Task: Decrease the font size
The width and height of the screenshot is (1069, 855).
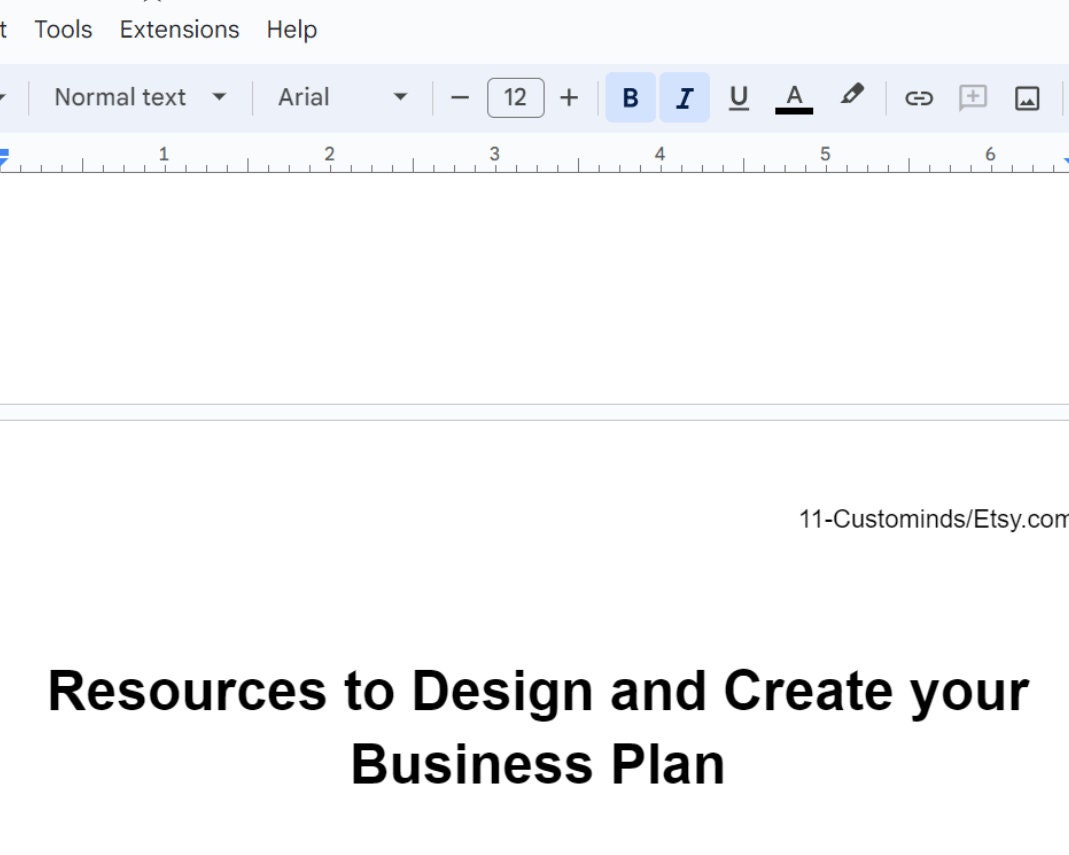Action: (x=459, y=97)
